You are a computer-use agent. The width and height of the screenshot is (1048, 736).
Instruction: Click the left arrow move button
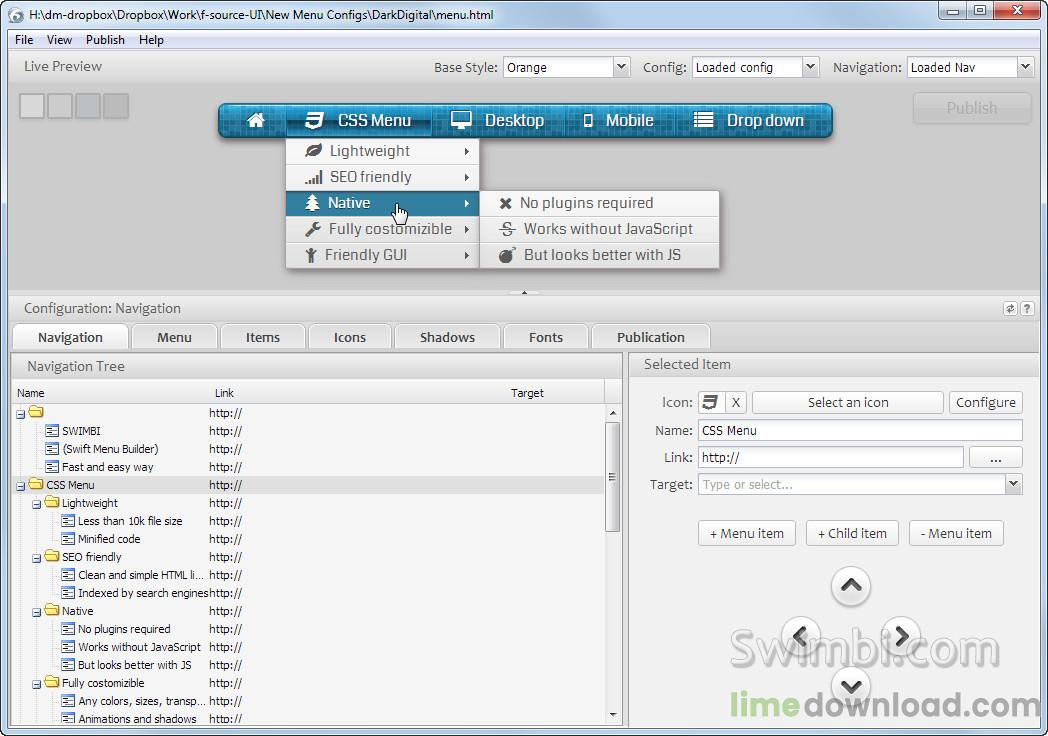[801, 635]
